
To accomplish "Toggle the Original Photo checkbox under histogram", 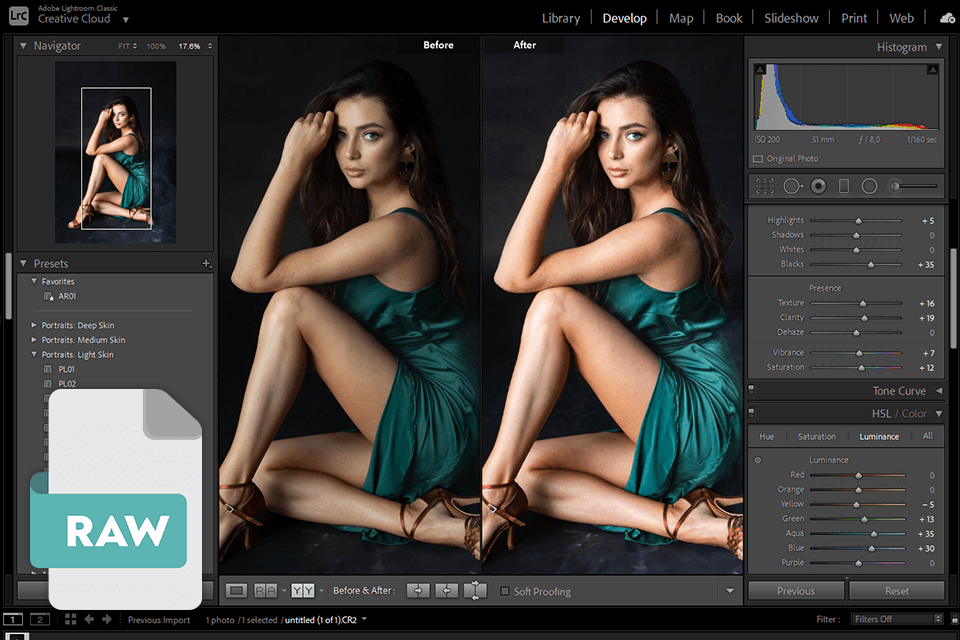I will [758, 159].
